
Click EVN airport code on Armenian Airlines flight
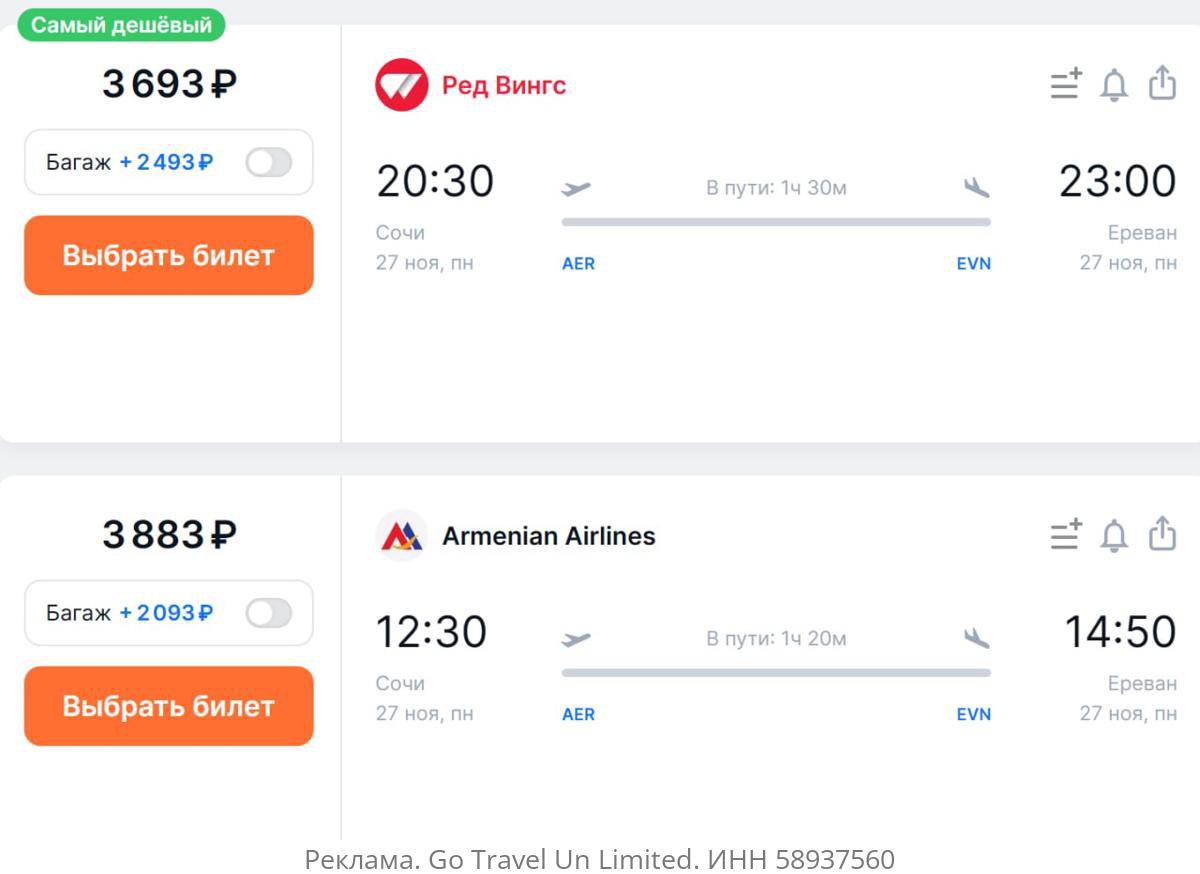click(973, 715)
